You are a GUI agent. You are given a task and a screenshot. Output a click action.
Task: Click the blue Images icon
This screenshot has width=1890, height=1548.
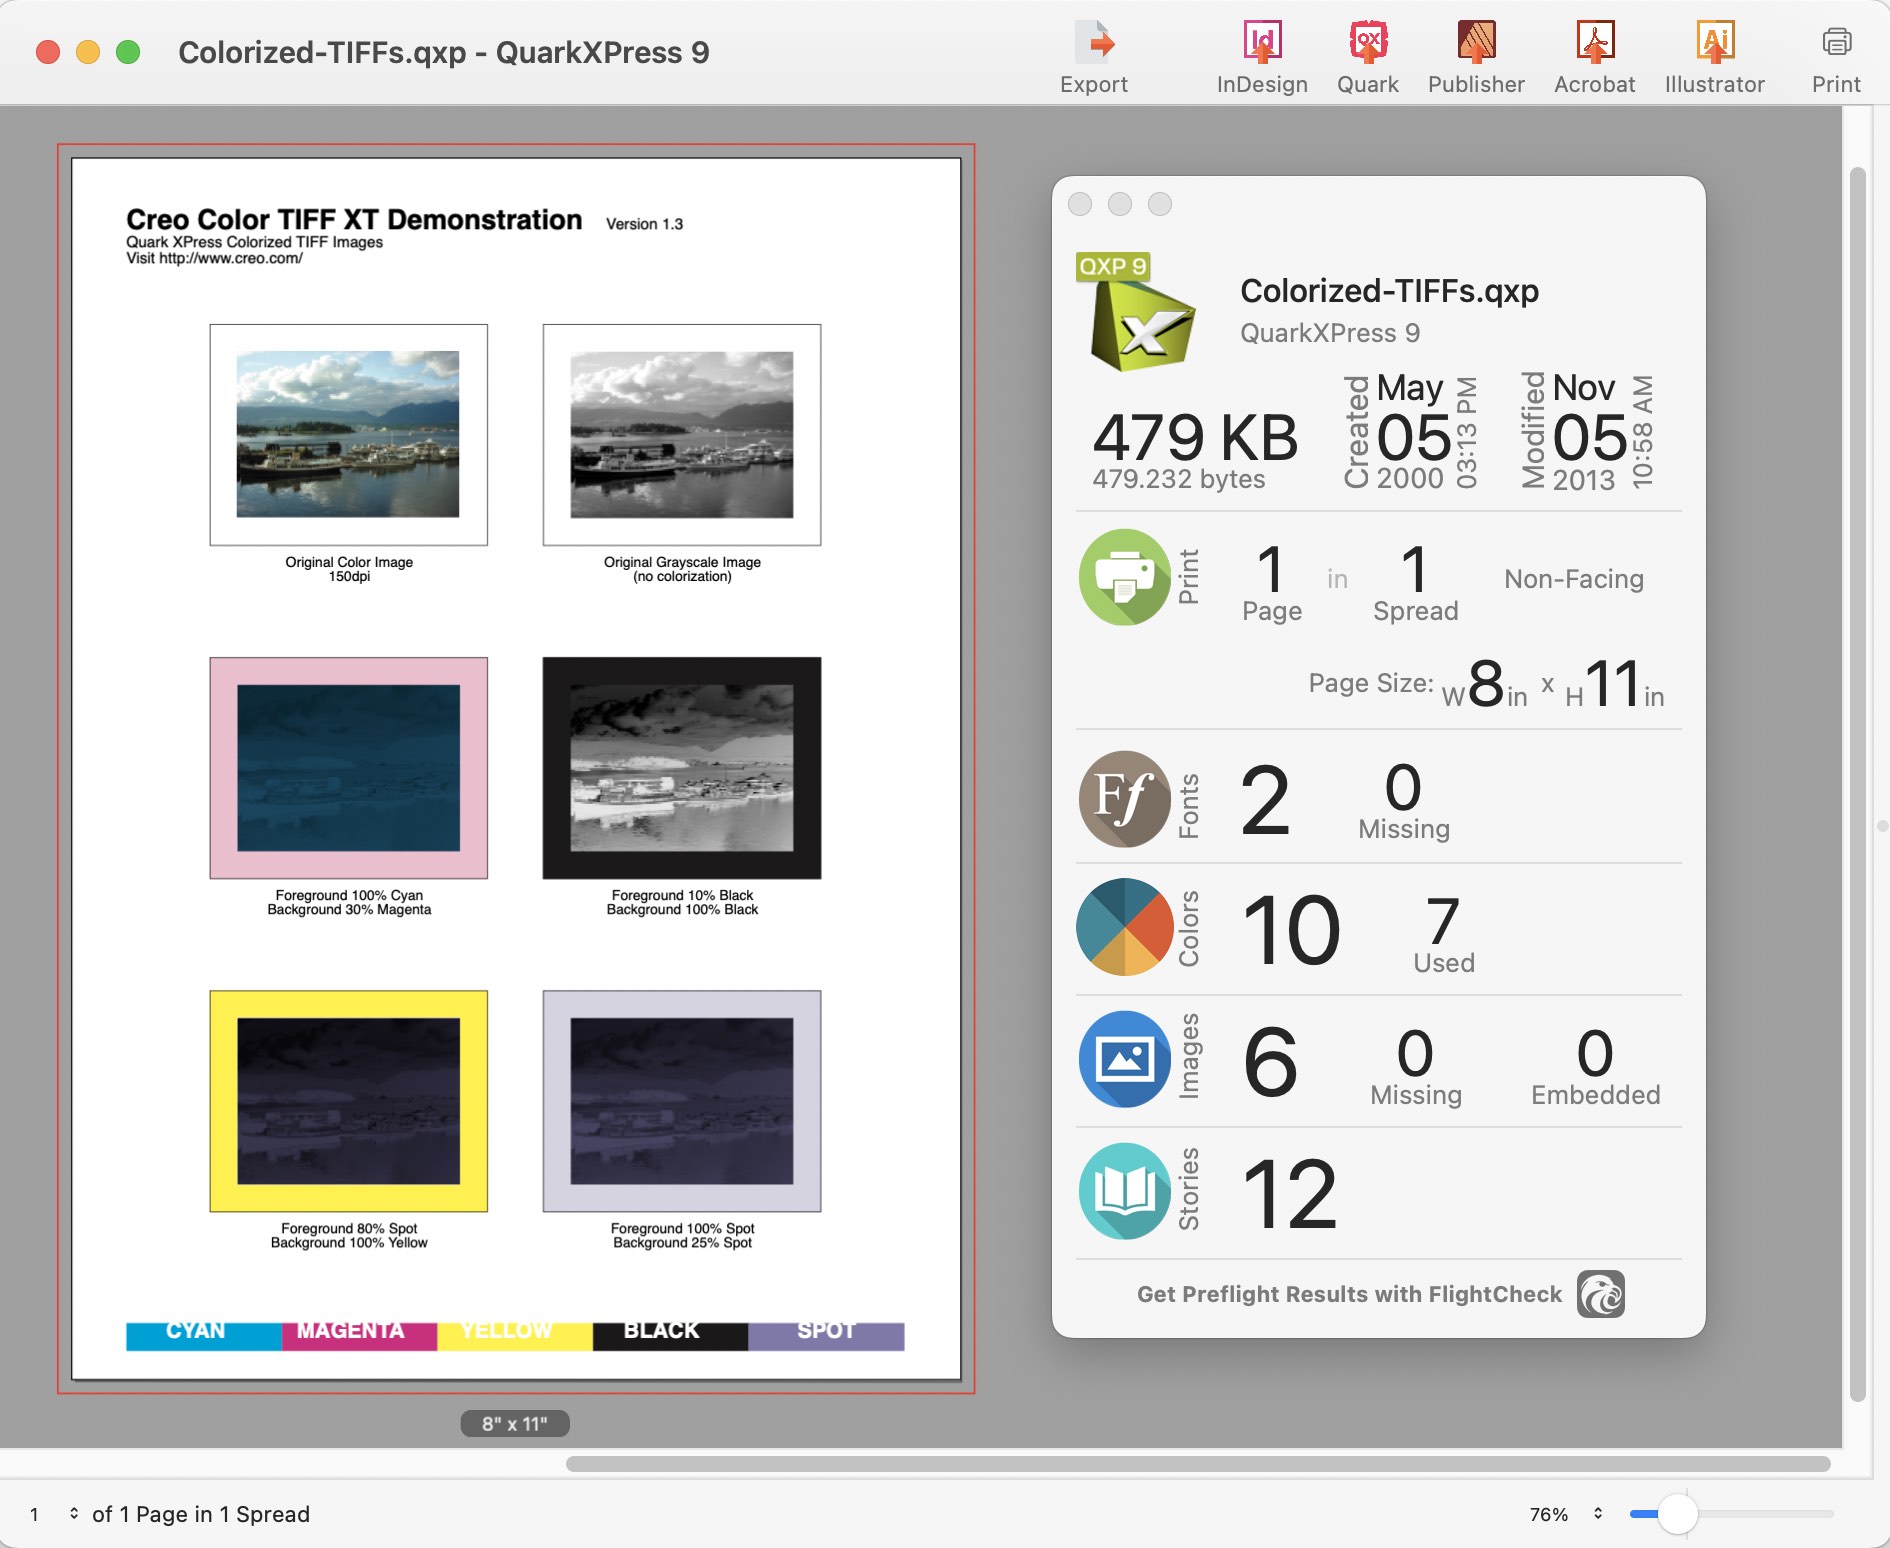click(1125, 1059)
